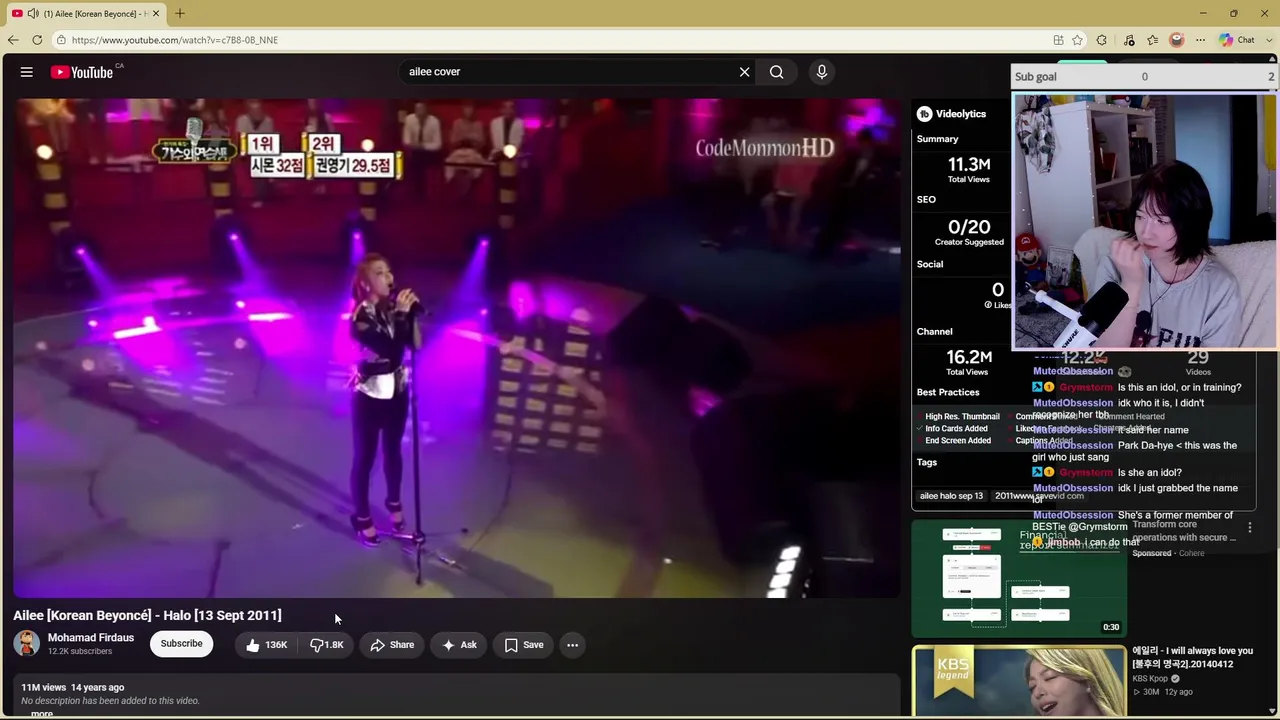Go back to the previous page
The width and height of the screenshot is (1280, 720).
pyautogui.click(x=13, y=40)
